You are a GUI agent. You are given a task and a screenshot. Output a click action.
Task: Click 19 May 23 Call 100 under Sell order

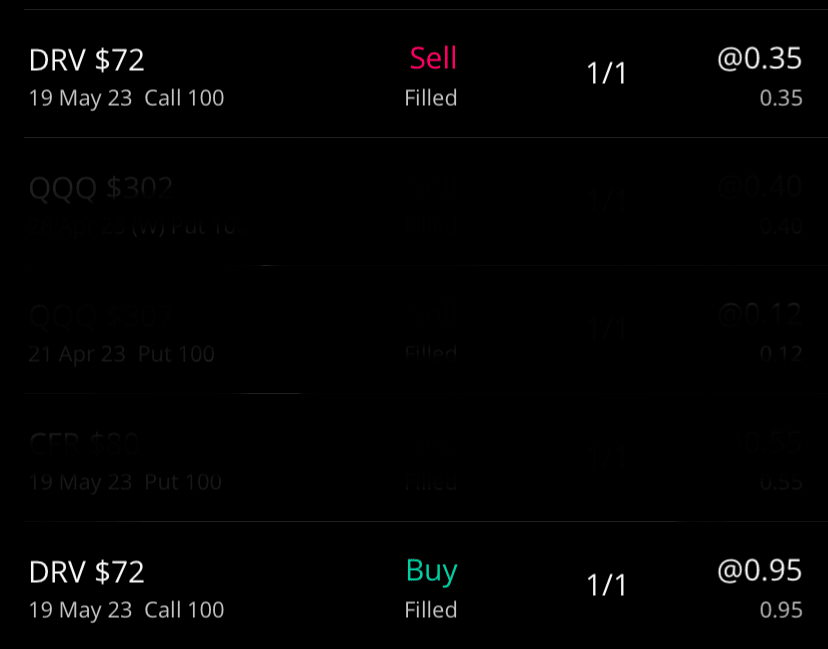tap(126, 98)
